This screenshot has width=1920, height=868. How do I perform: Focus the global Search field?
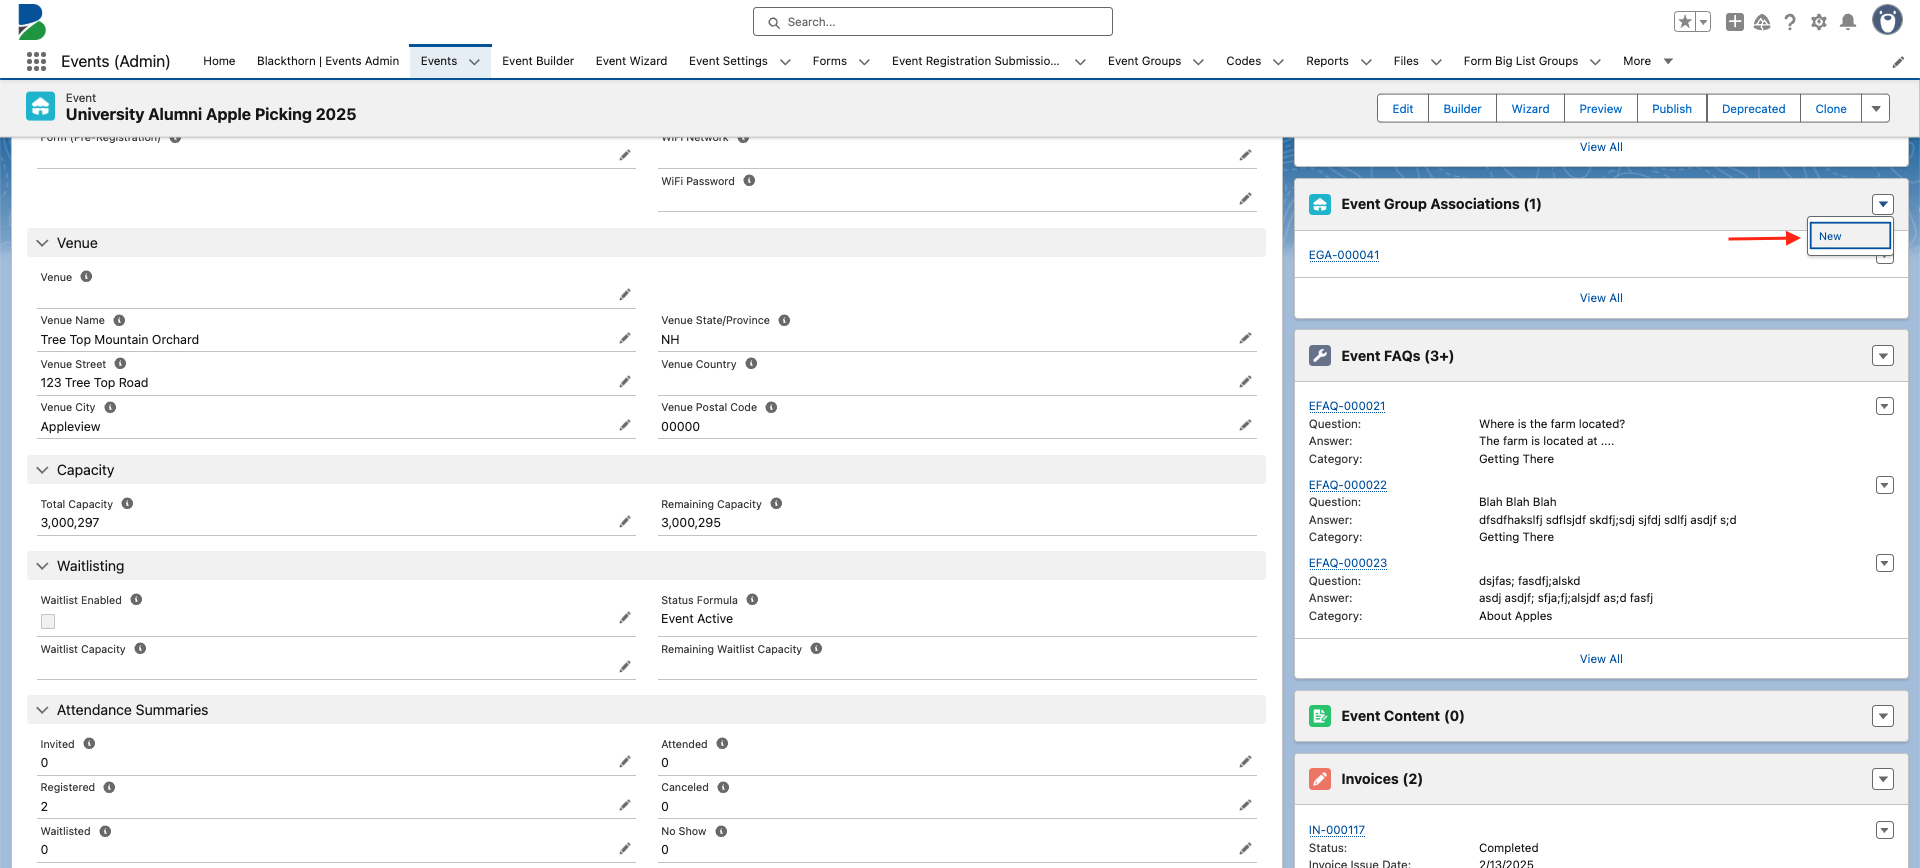point(933,22)
